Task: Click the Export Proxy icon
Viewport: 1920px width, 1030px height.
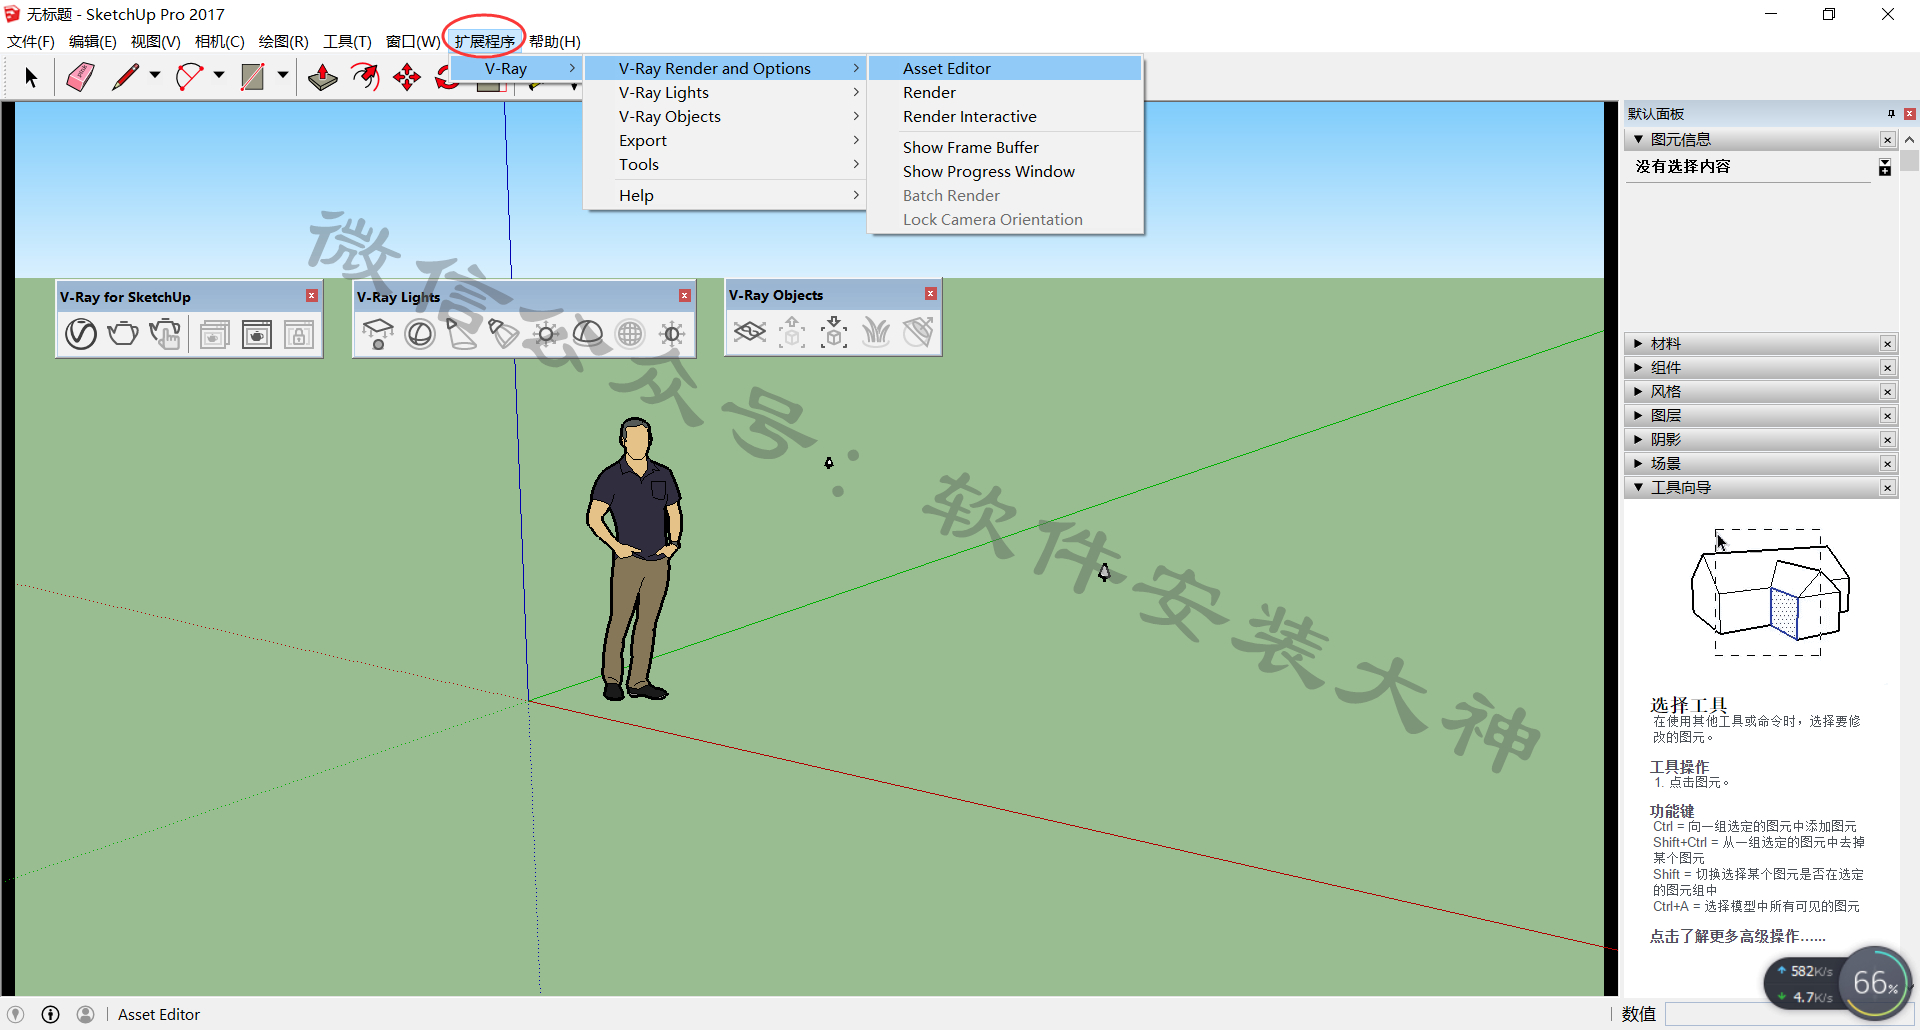Action: pos(792,331)
